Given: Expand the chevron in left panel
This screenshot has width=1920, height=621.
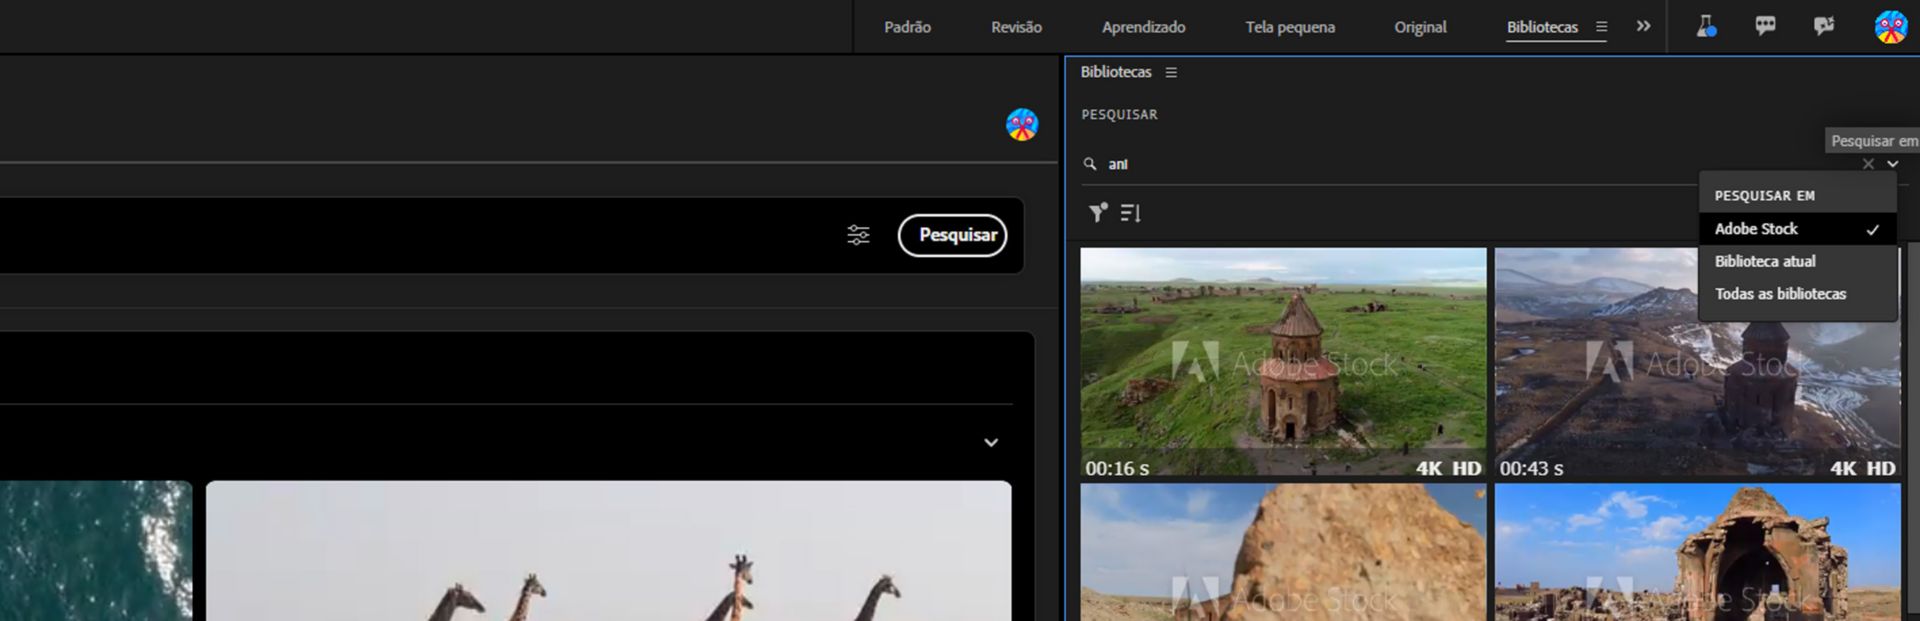Looking at the screenshot, I should pyautogui.click(x=991, y=442).
